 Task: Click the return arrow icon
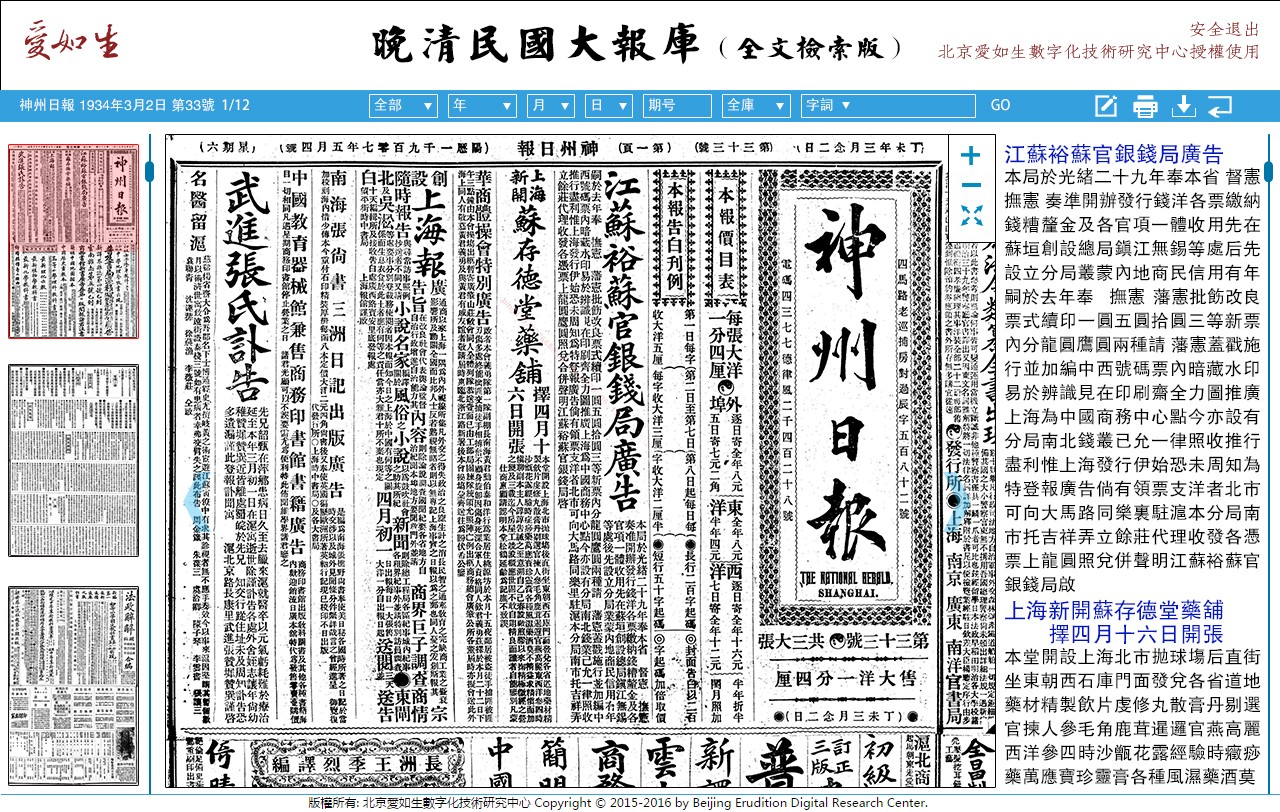[x=1220, y=106]
